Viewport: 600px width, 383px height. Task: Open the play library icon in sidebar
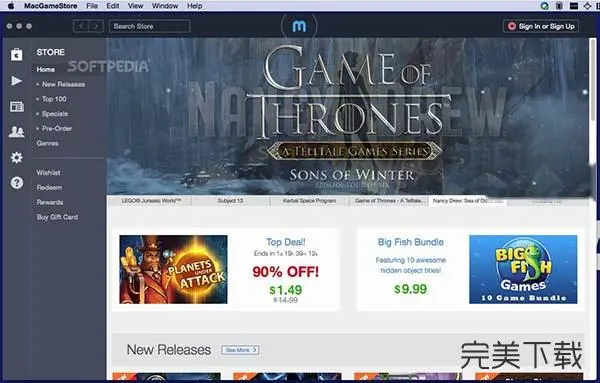coord(16,81)
